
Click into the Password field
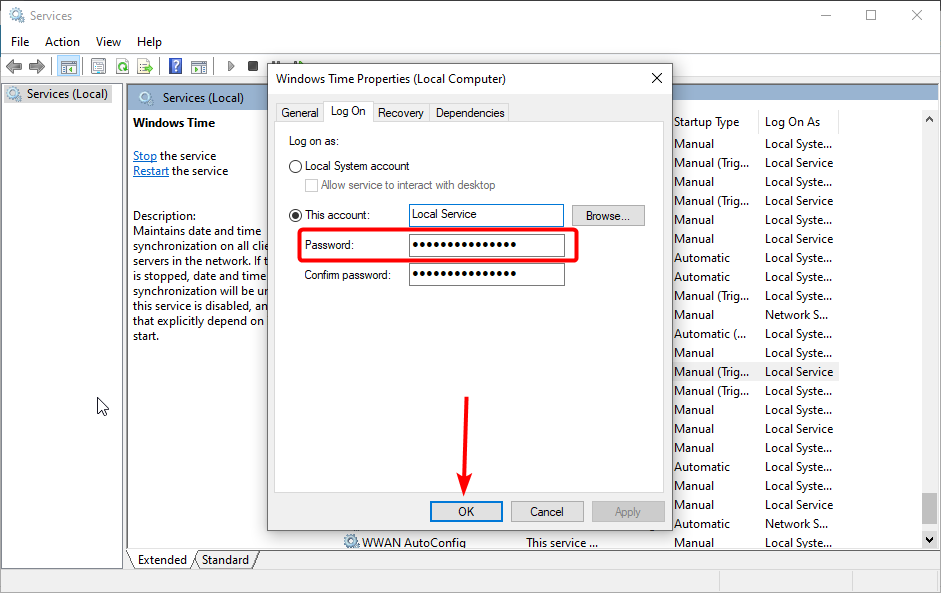(487, 245)
